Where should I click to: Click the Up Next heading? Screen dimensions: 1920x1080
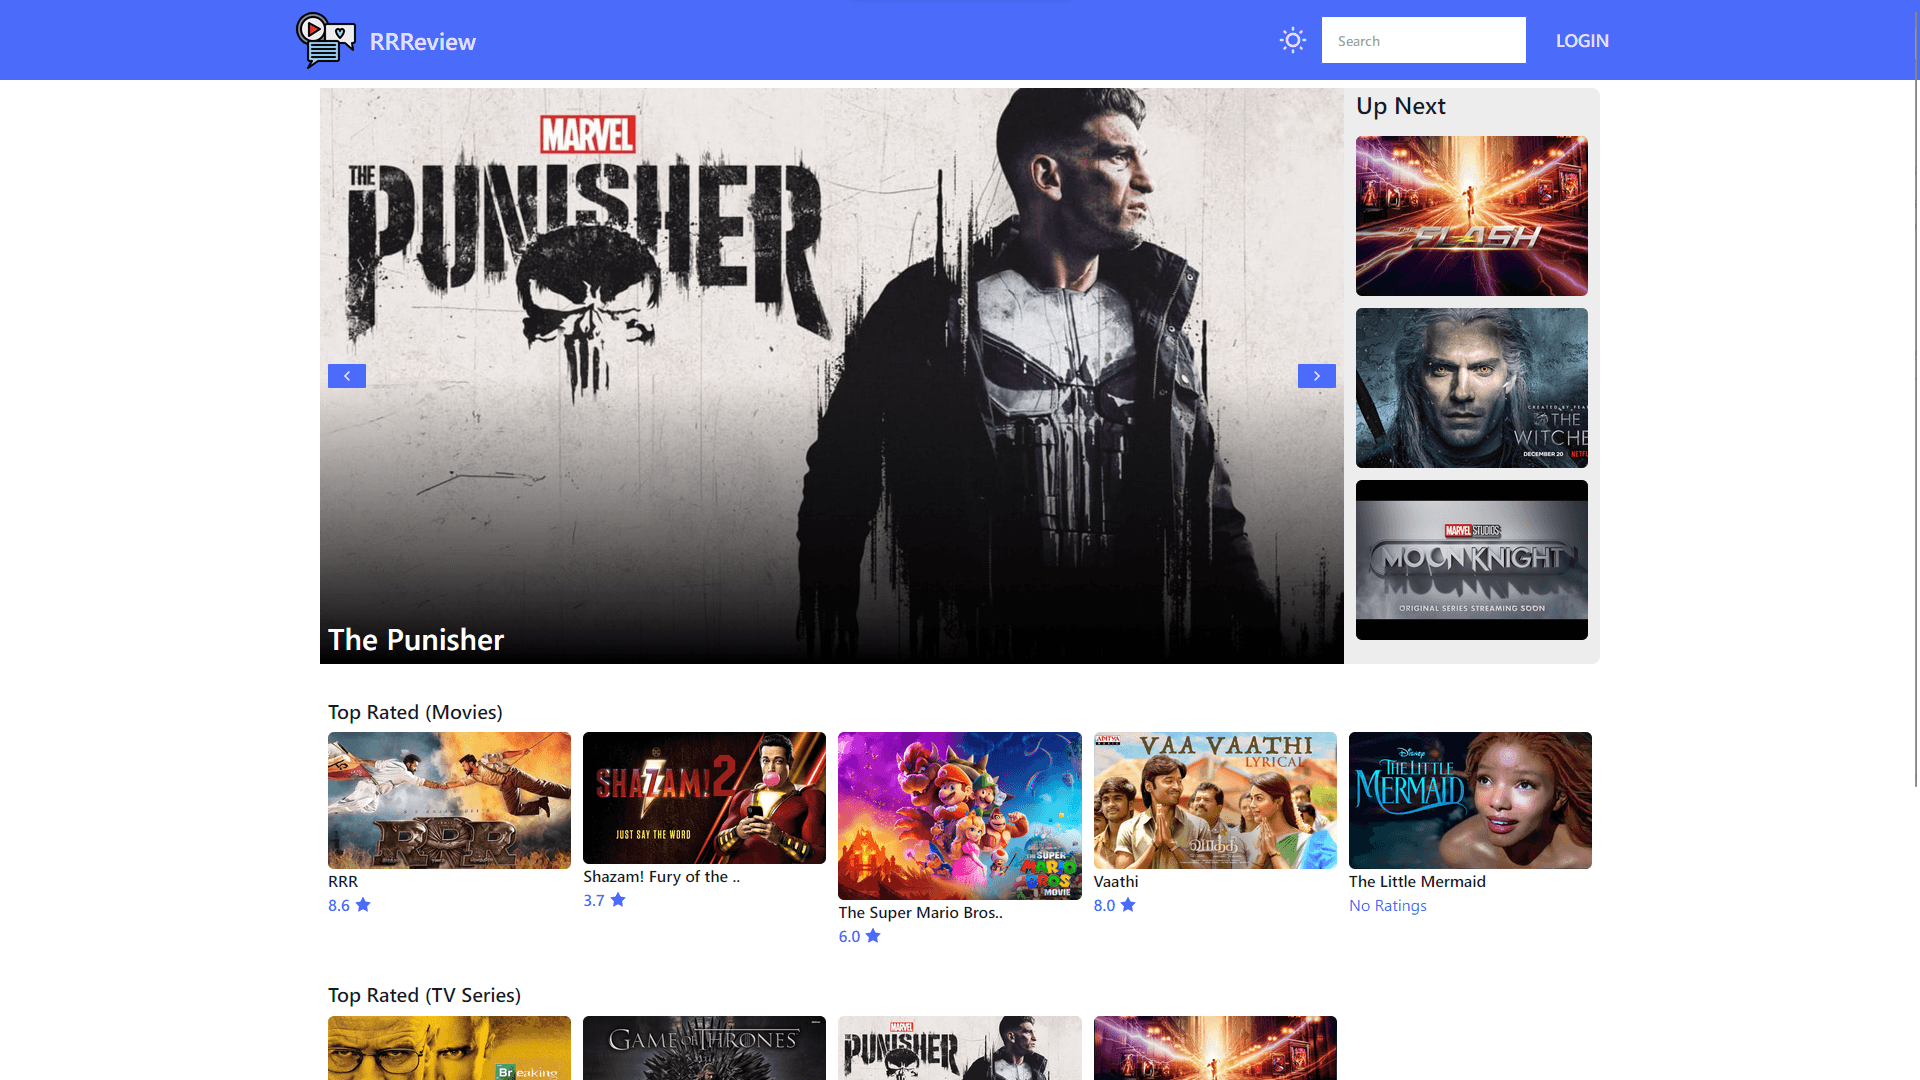click(x=1400, y=106)
